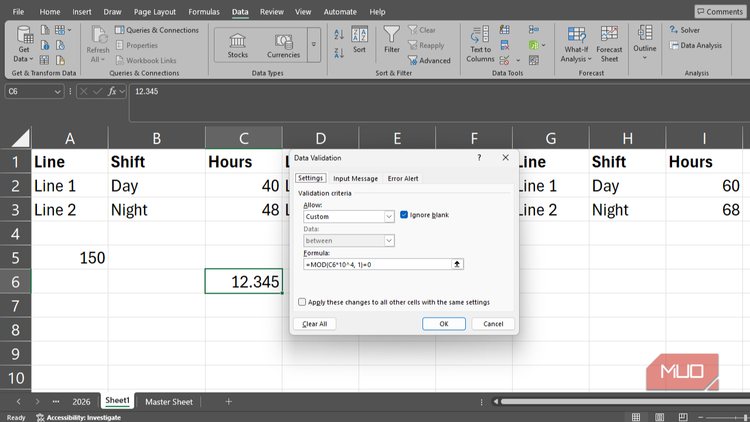
Task: Switch to Page Layout view icon
Action: pos(659,417)
